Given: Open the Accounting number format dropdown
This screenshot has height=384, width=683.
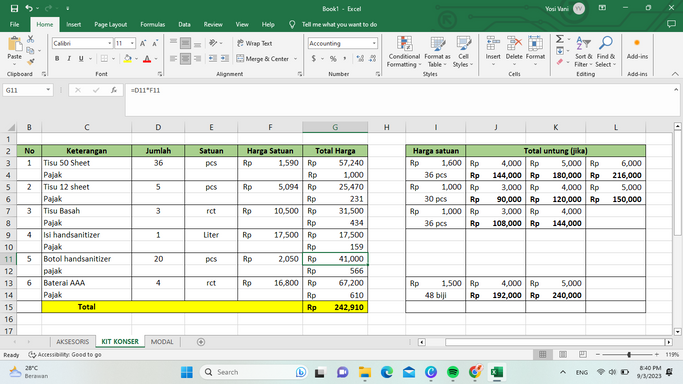Looking at the screenshot, I should (374, 43).
